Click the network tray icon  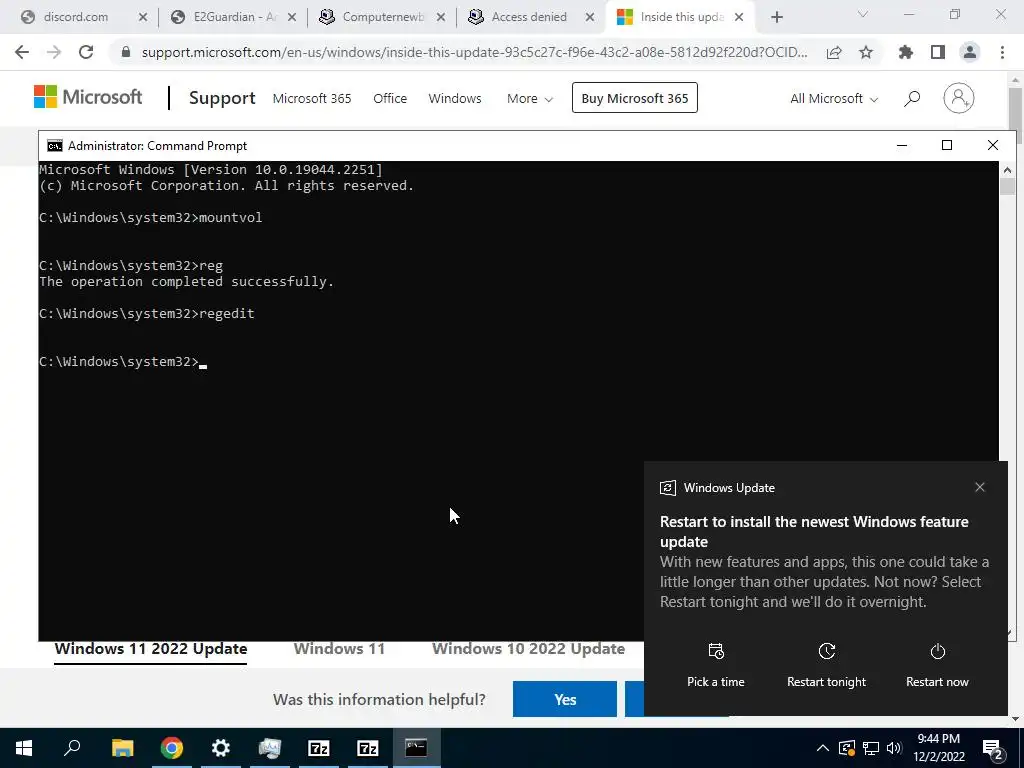tap(871, 748)
